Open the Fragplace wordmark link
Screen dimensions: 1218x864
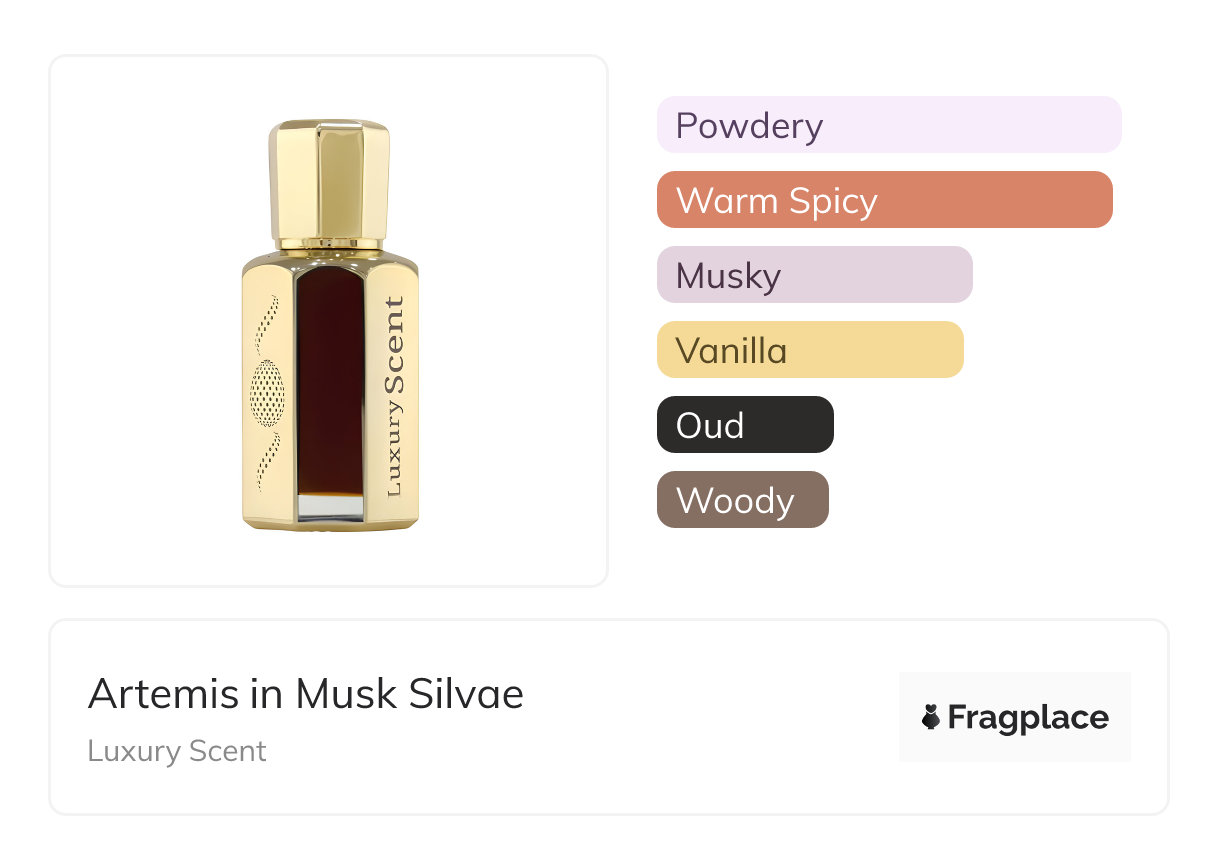[1027, 717]
